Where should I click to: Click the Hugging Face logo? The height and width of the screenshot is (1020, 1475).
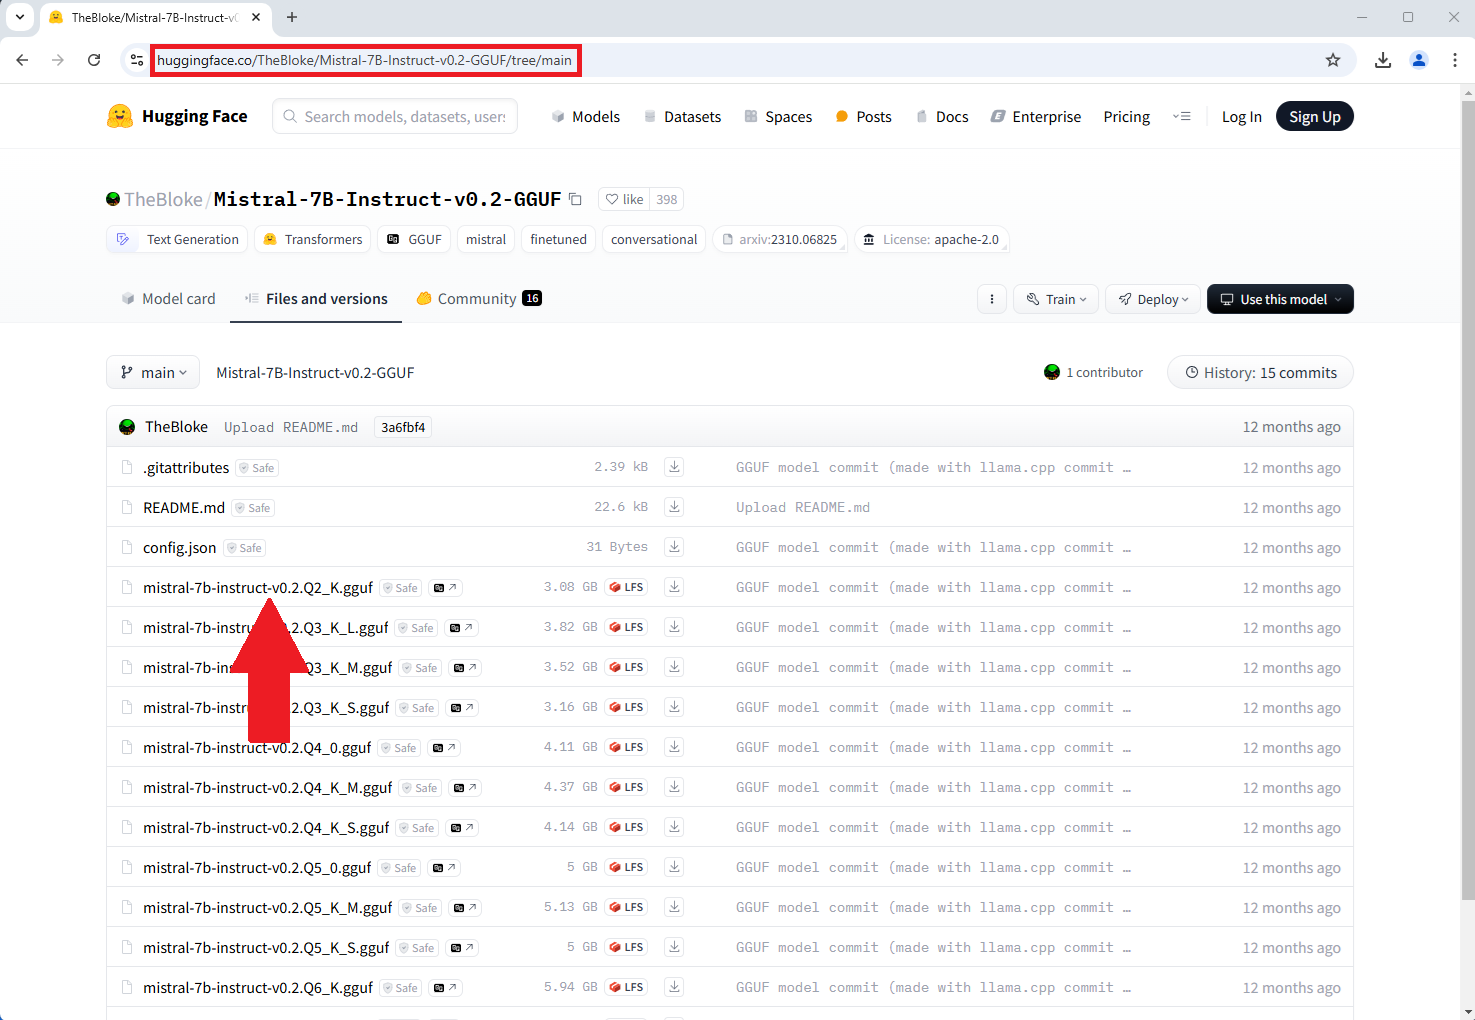[x=177, y=116]
